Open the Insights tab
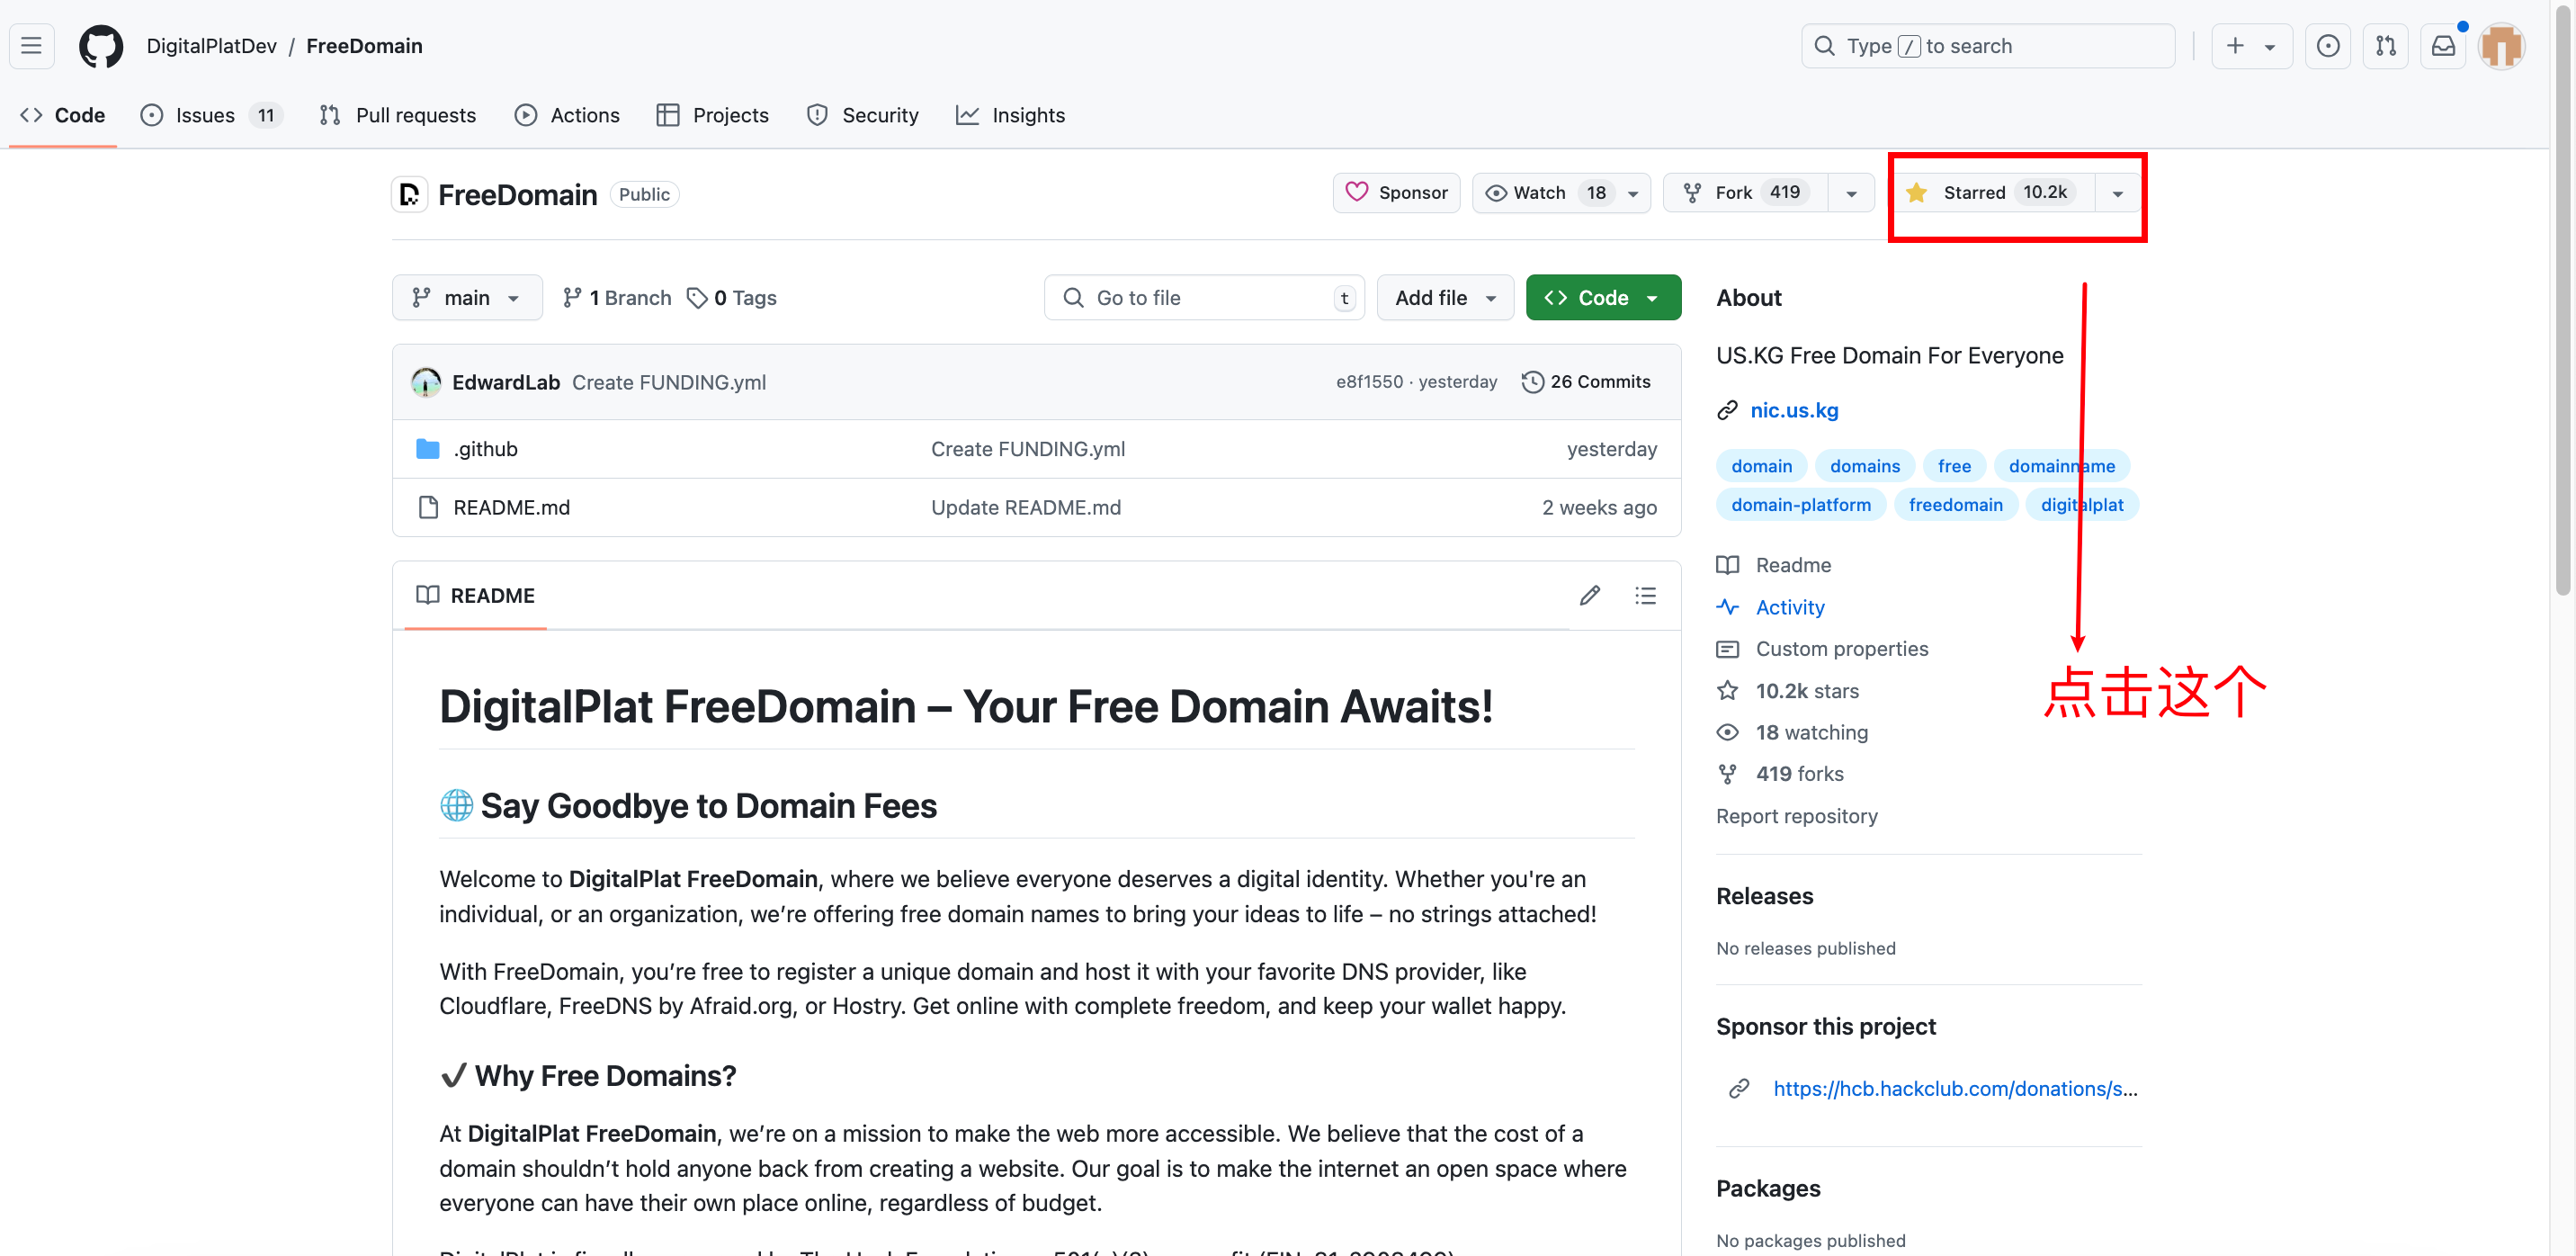2576x1256 pixels. [x=1010, y=115]
